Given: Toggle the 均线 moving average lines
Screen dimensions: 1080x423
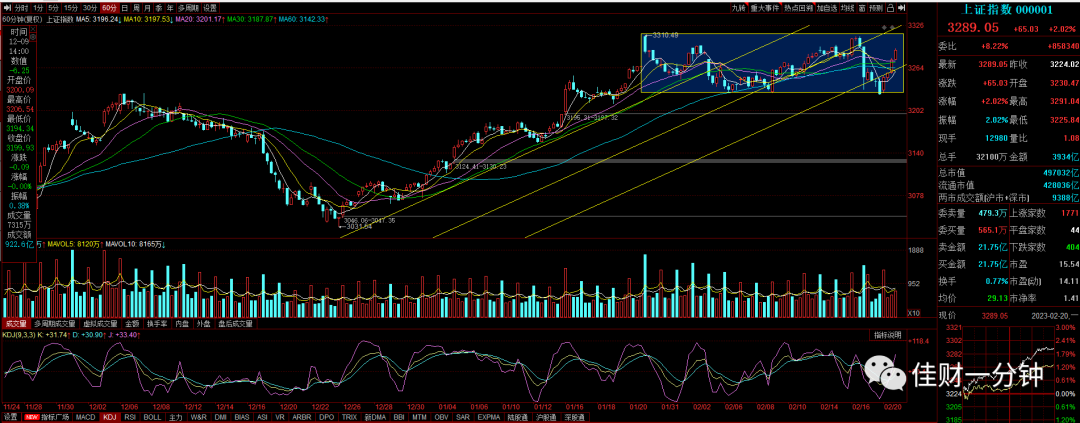Looking at the screenshot, I should [848, 8].
